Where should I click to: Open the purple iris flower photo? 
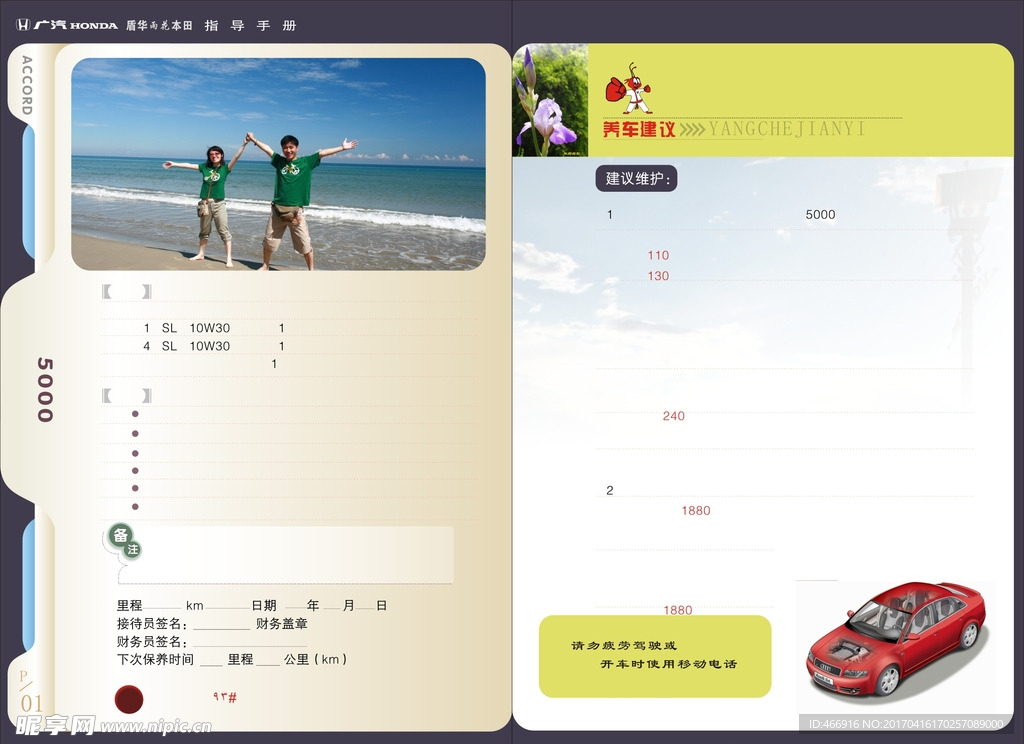[550, 100]
